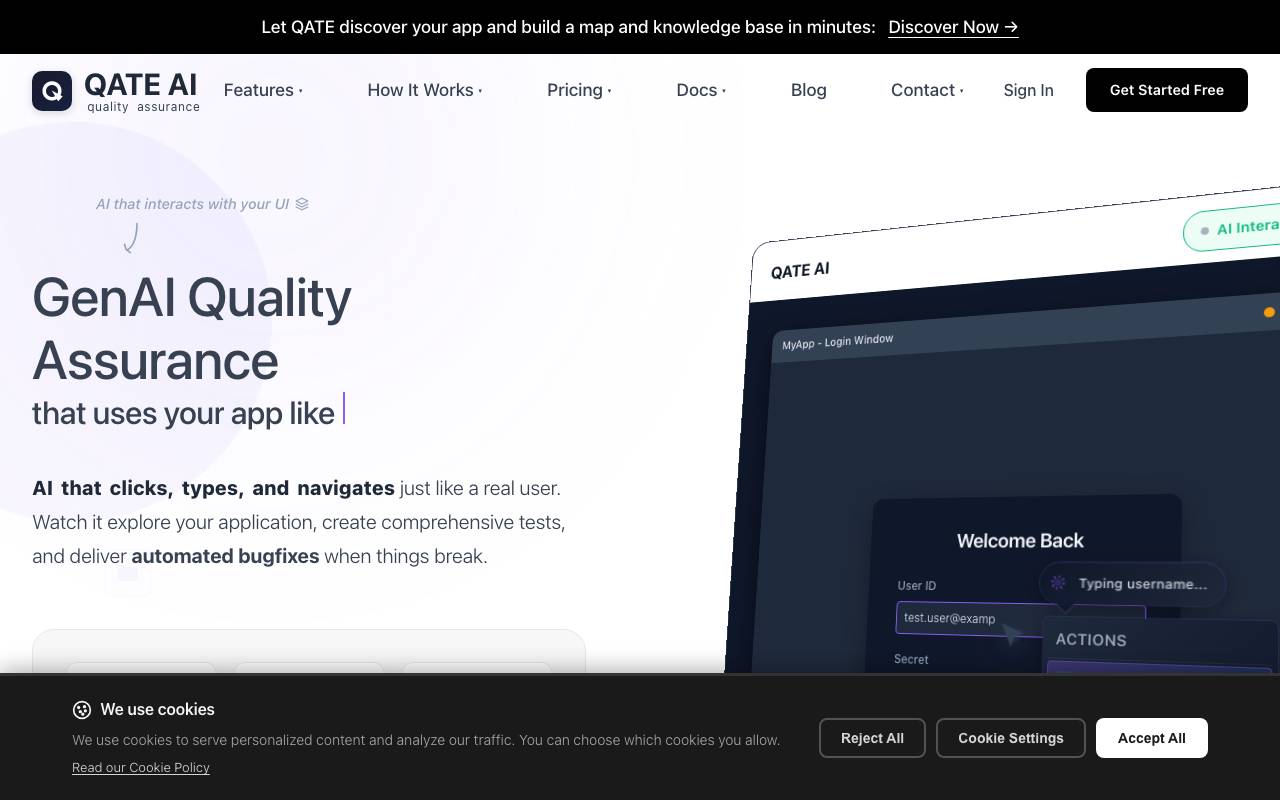The width and height of the screenshot is (1280, 800).
Task: Click the QATE AI wordmark text
Action: pyautogui.click(x=140, y=85)
